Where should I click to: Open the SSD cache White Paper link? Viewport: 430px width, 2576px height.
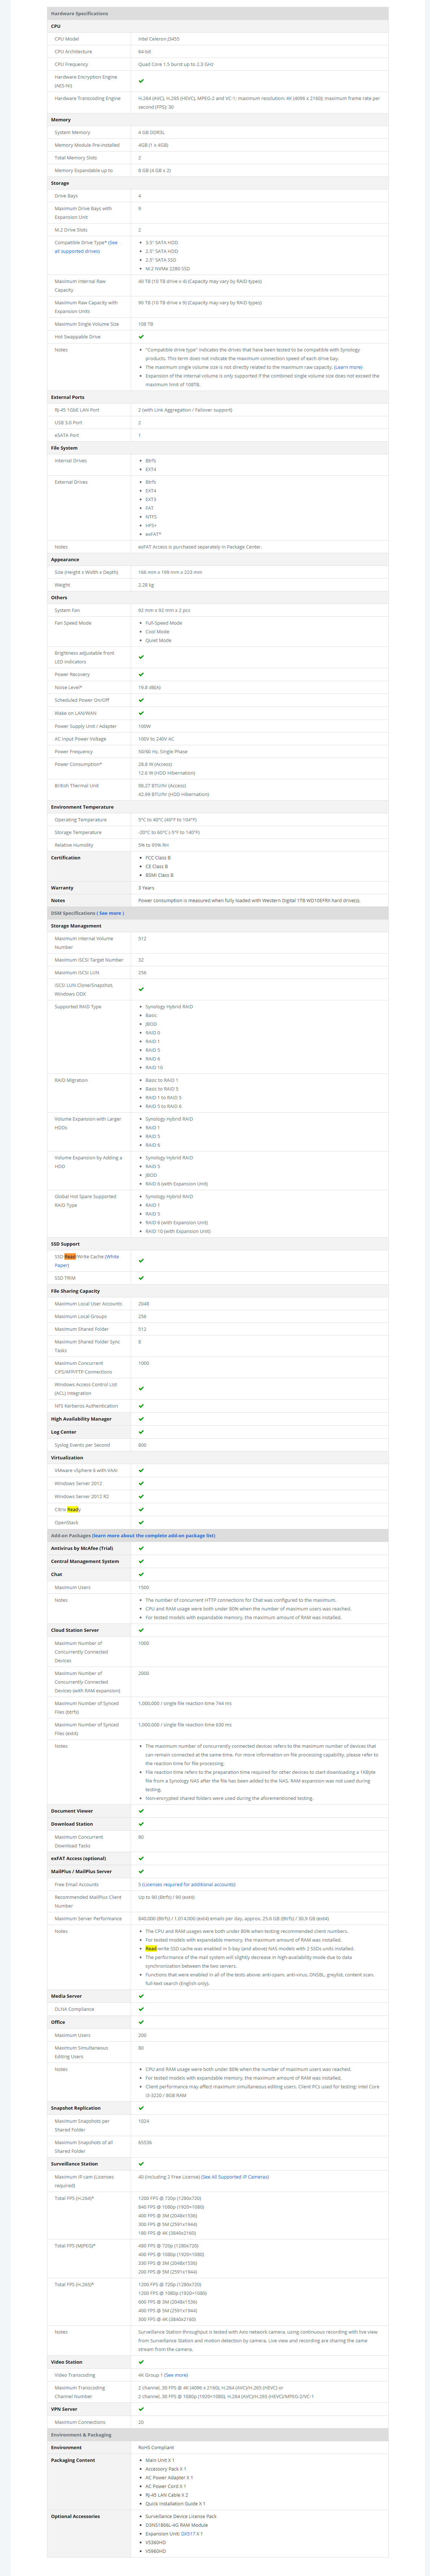[86, 1261]
